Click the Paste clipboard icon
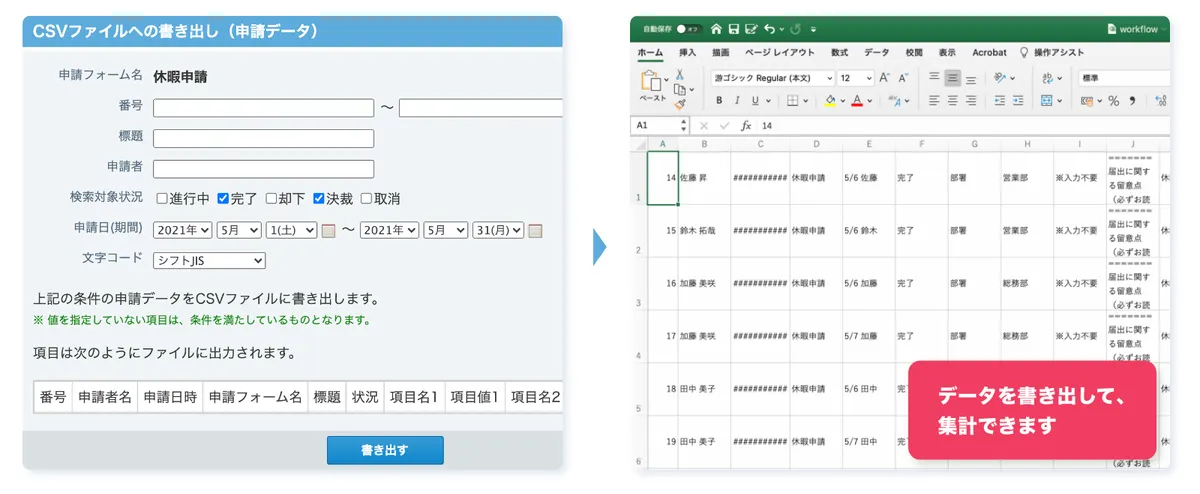Image resolution: width=1200 pixels, height=494 pixels. [651, 82]
